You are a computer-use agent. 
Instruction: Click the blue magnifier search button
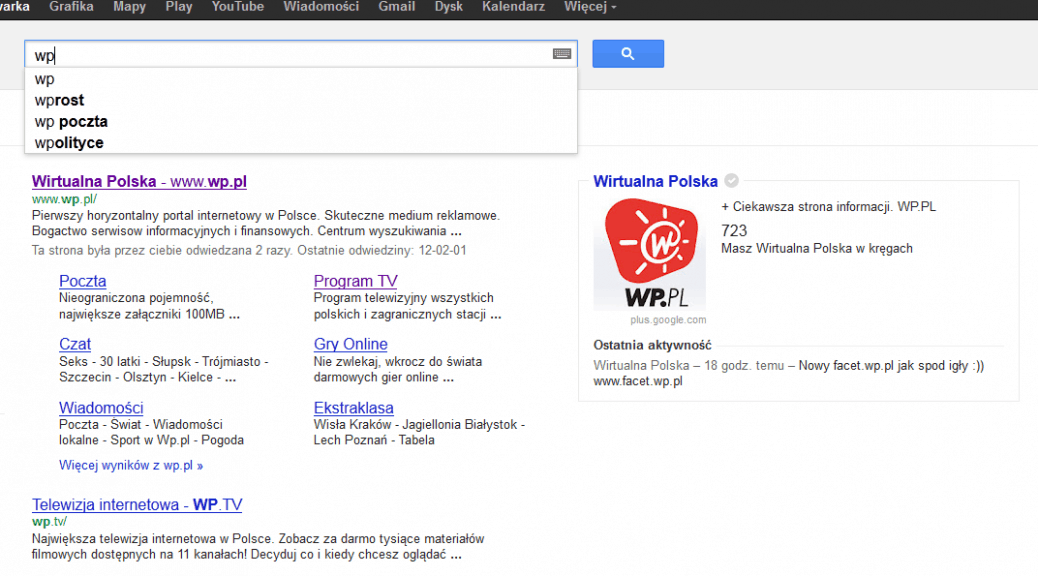pos(628,54)
